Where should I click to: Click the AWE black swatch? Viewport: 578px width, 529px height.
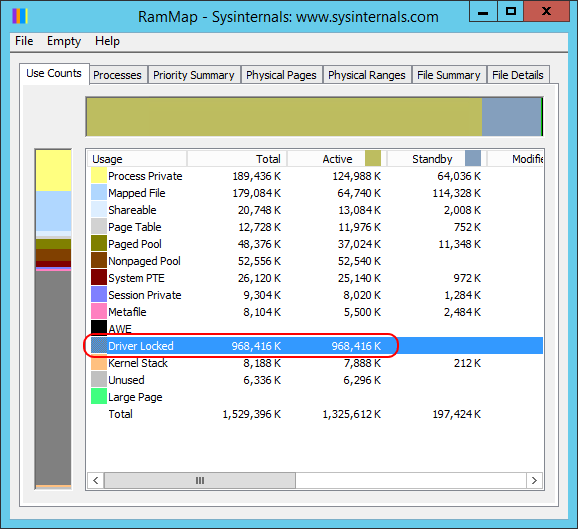click(x=99, y=328)
